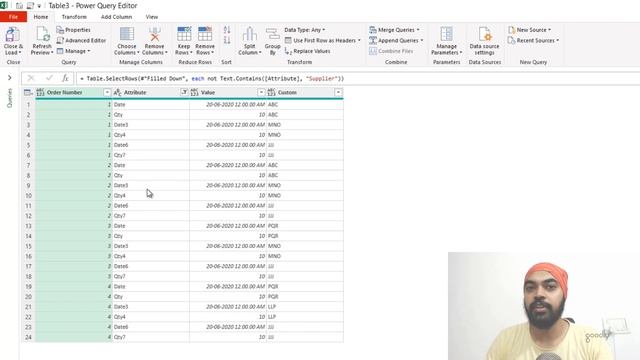640x360 pixels.
Task: Click the Manage Parameters icon
Action: tap(447, 34)
